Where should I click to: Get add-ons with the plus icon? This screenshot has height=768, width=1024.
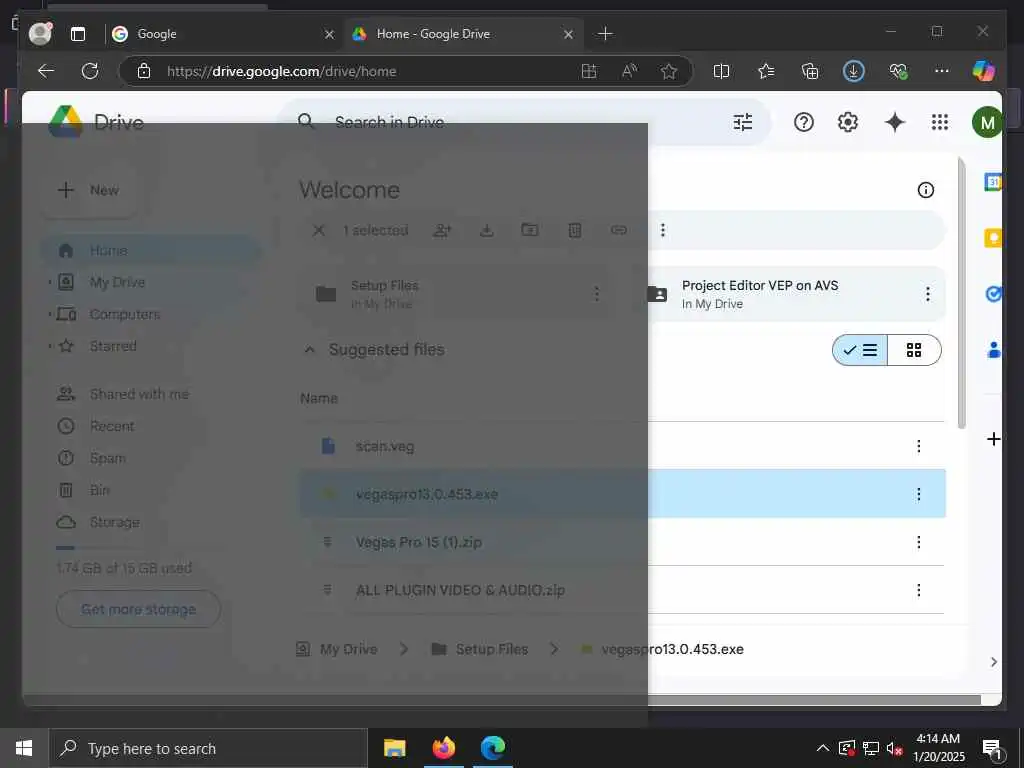tap(993, 439)
